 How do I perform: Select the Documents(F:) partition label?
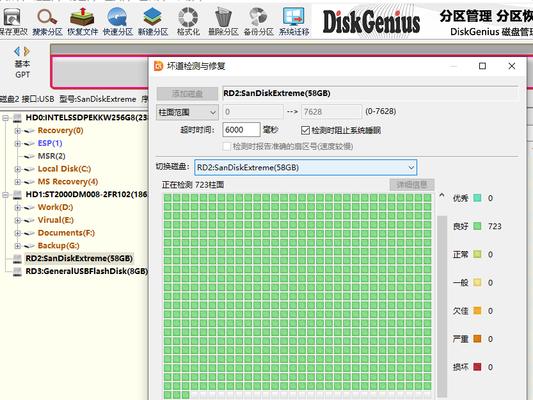[x=66, y=233]
